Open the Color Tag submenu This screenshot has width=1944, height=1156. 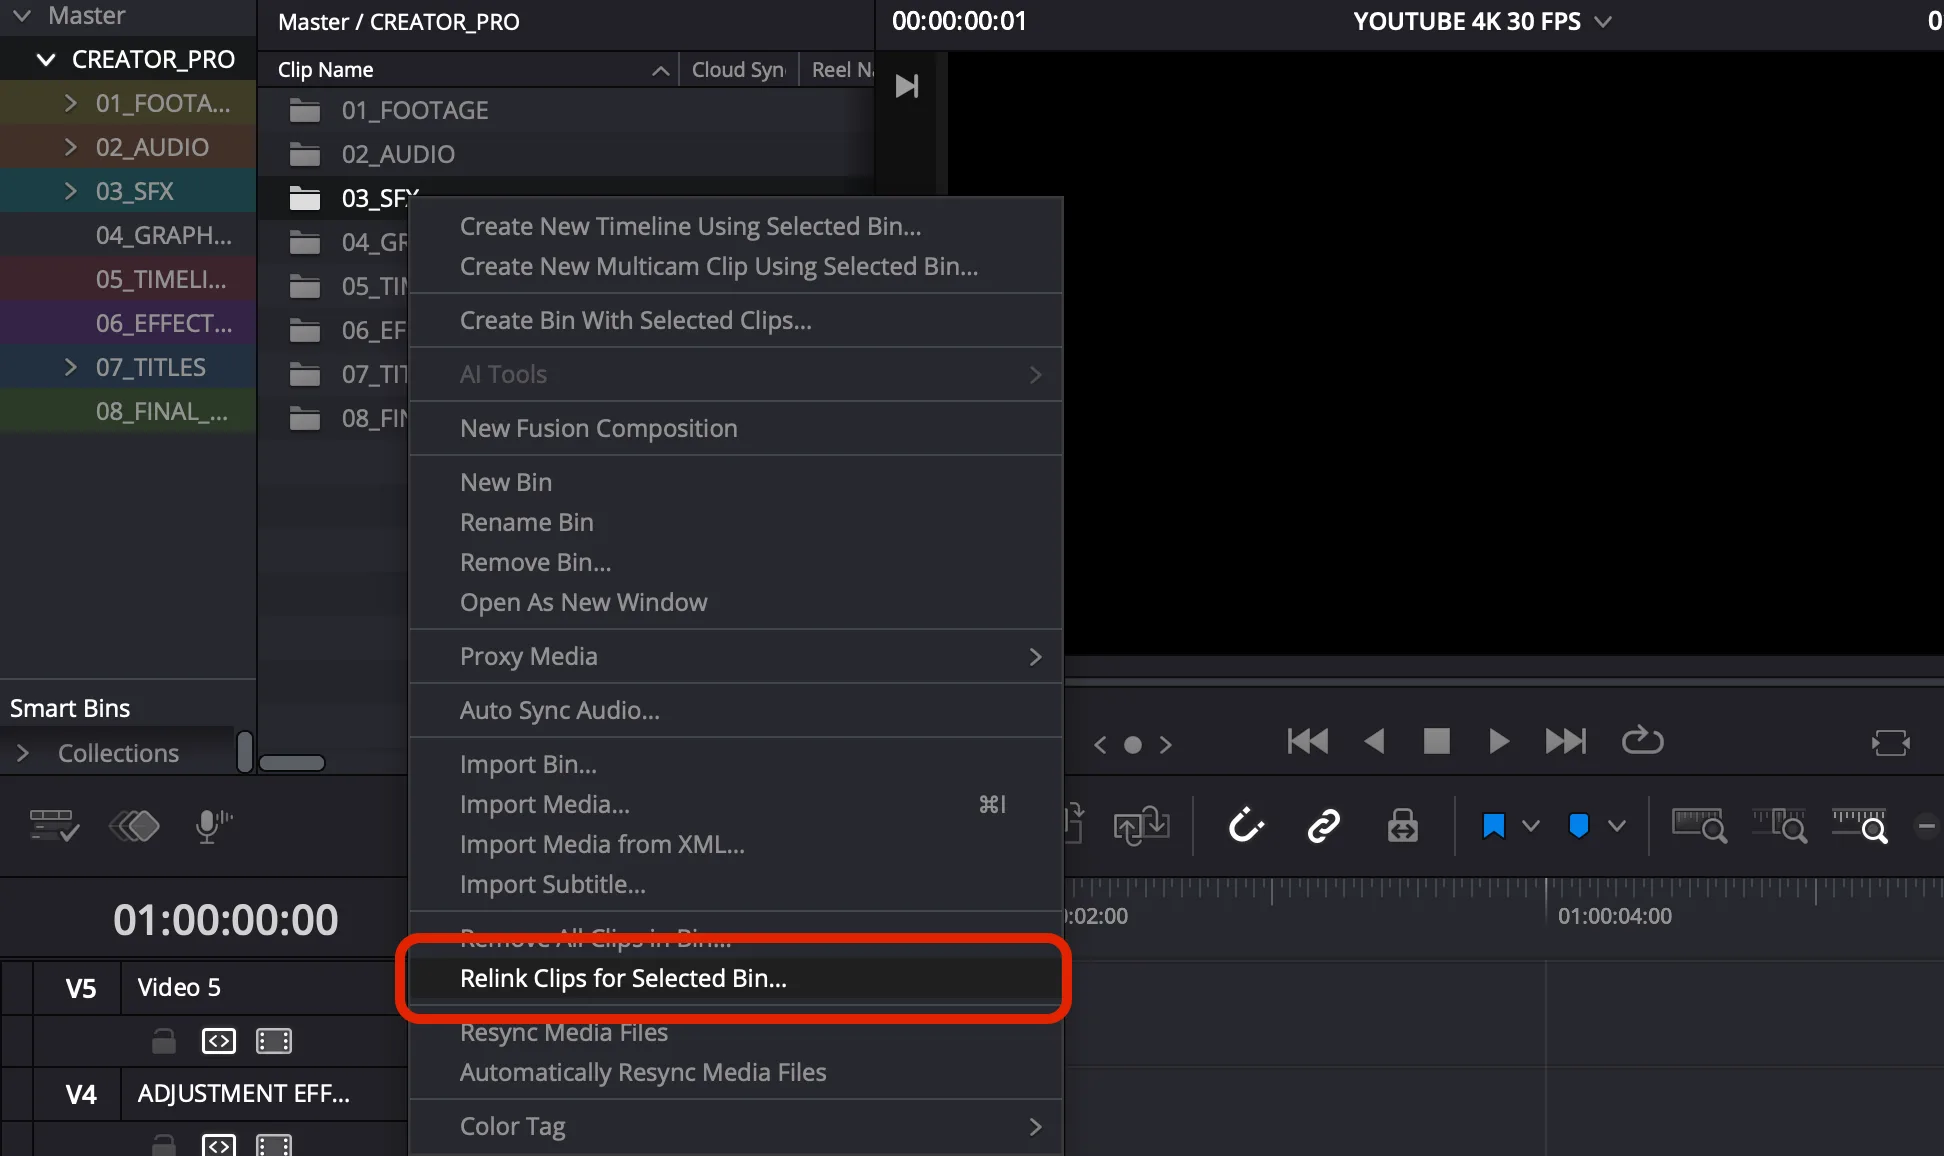tap(735, 1126)
